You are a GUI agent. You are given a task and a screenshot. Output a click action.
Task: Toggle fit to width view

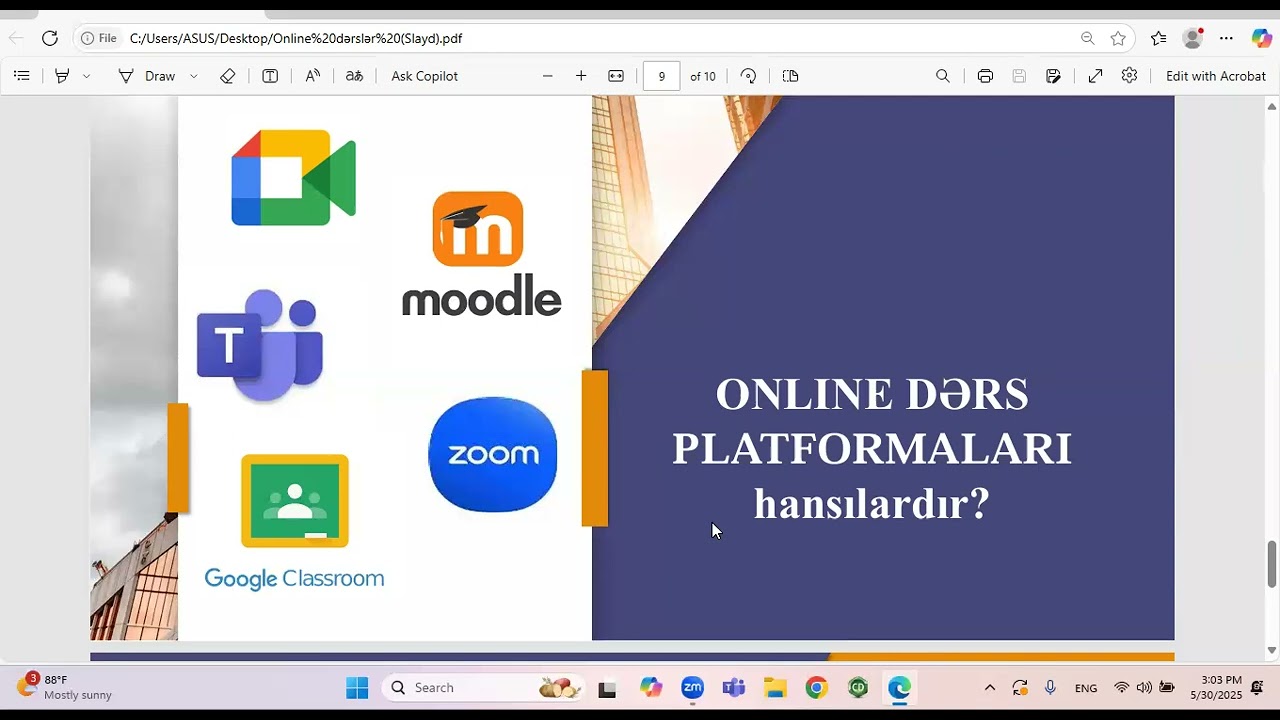coord(616,76)
